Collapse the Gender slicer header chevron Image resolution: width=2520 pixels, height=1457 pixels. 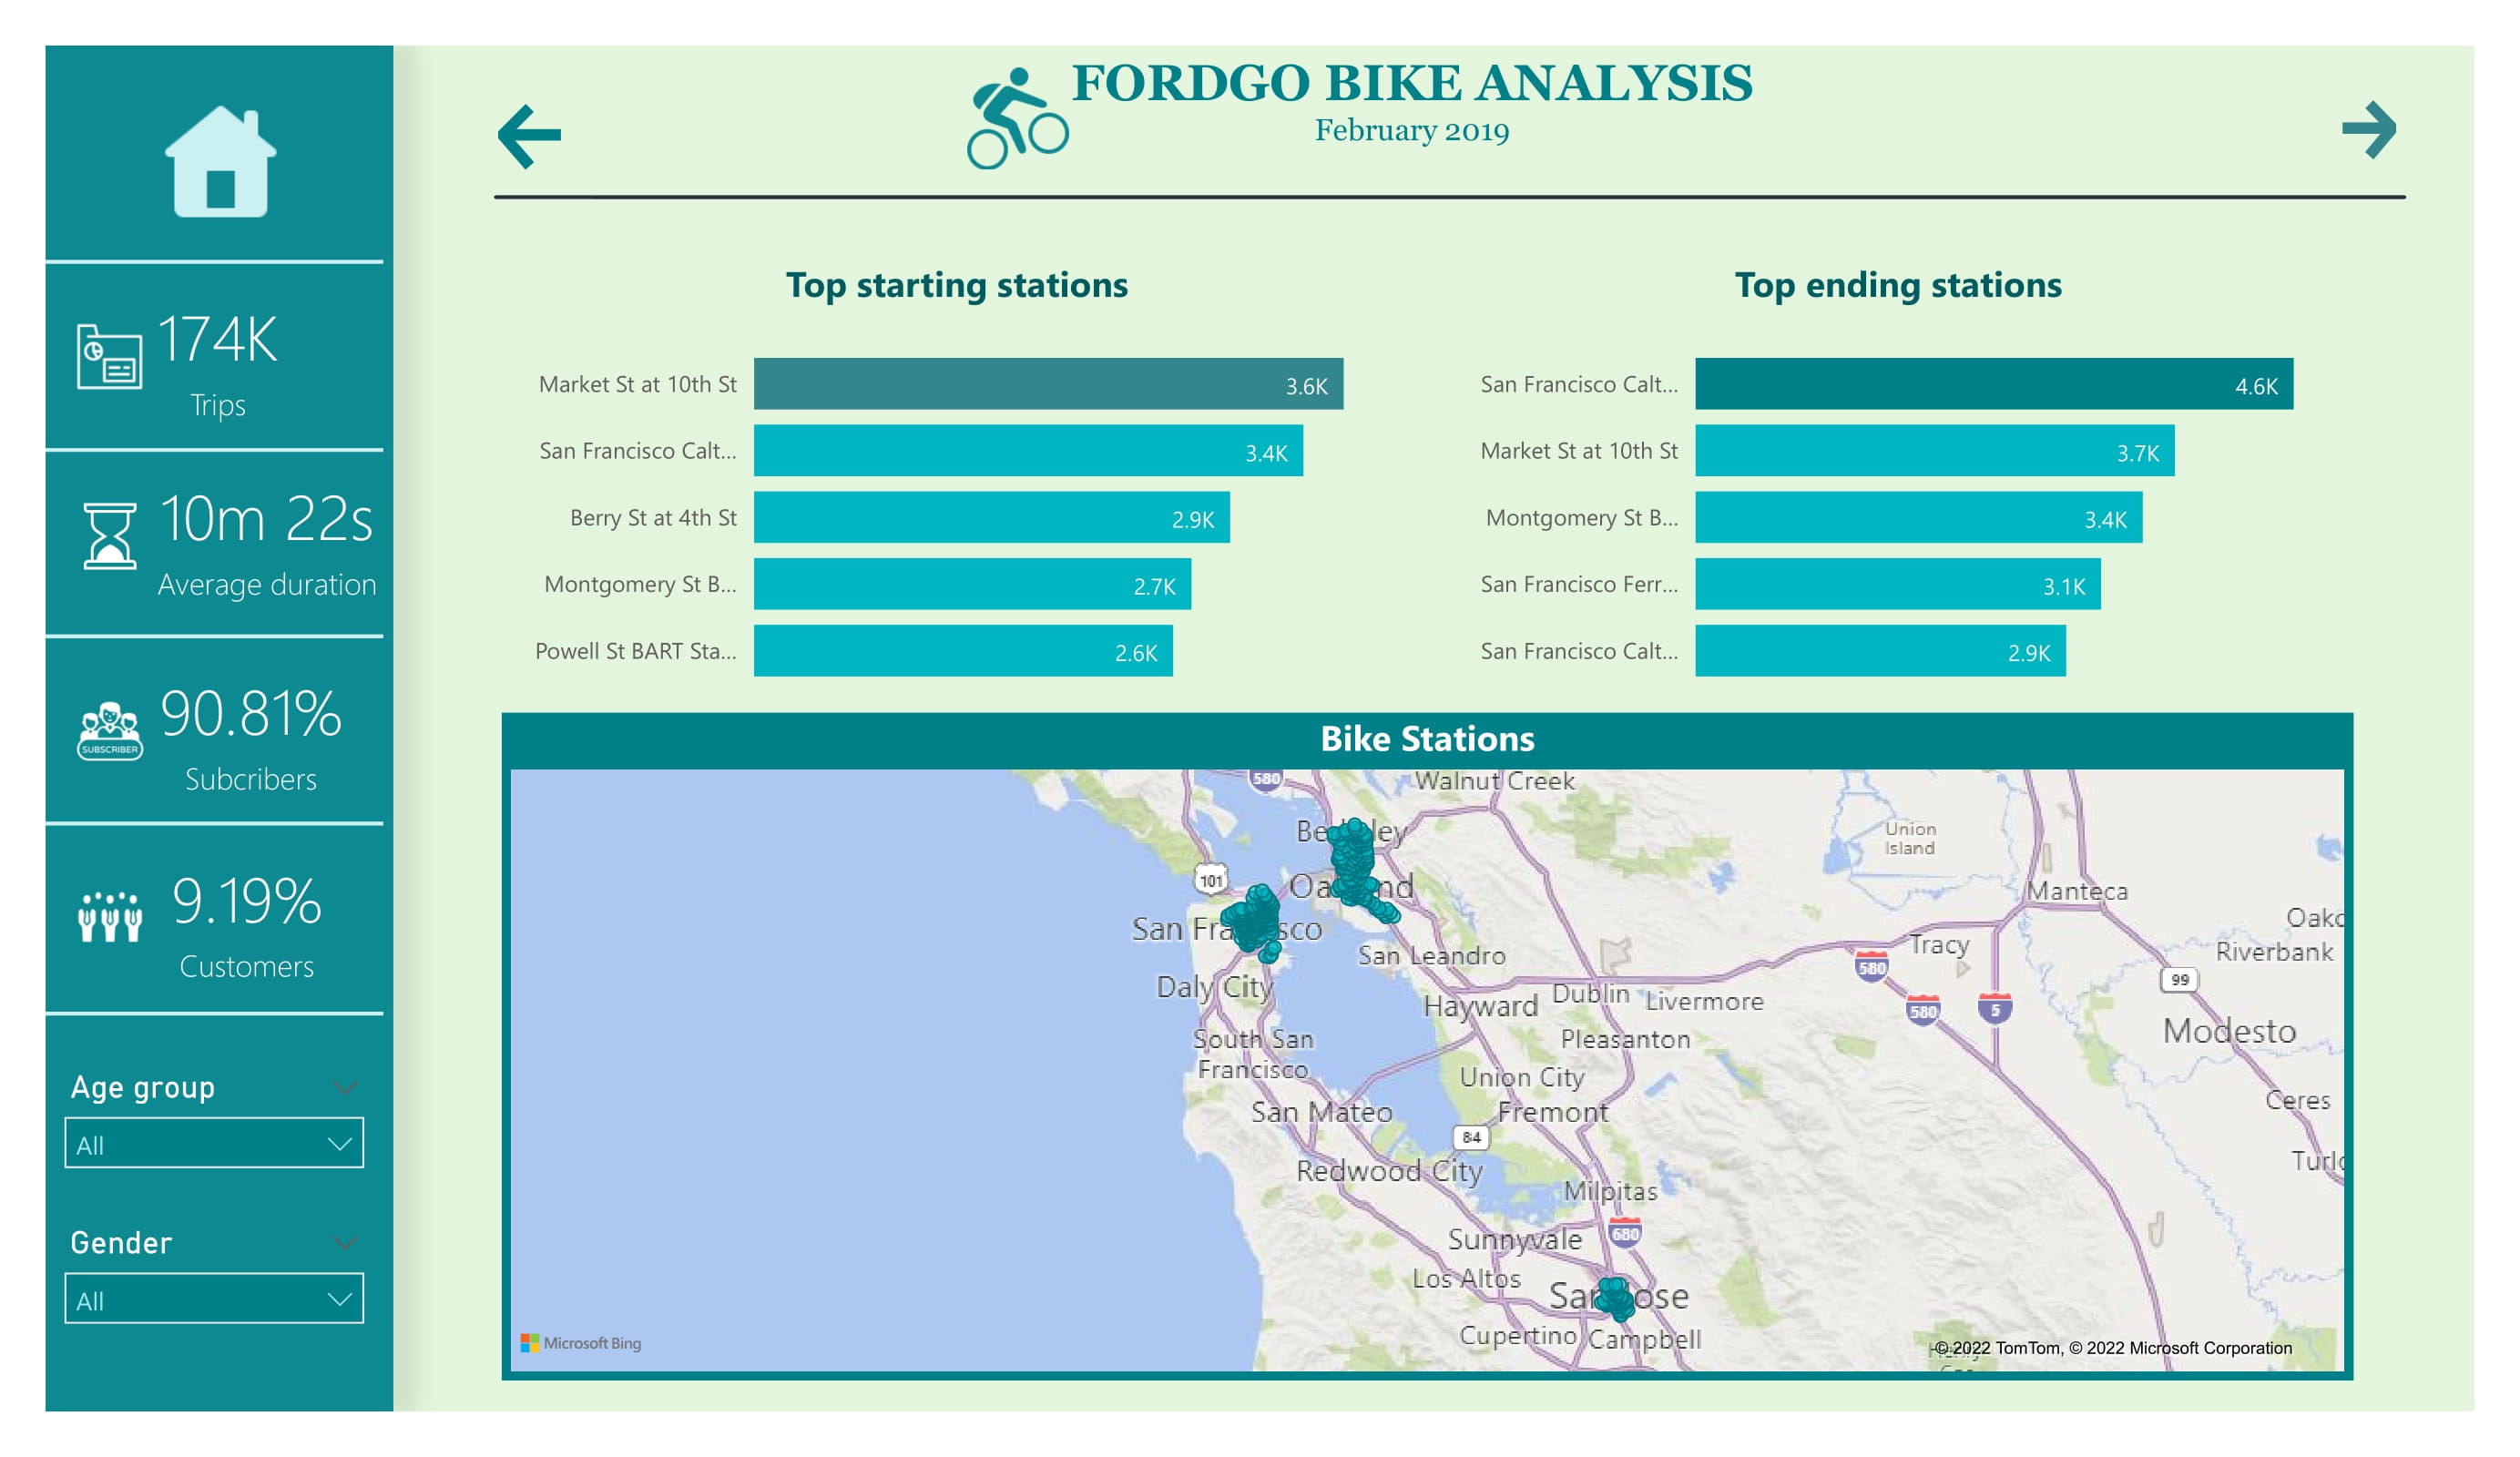[x=344, y=1242]
